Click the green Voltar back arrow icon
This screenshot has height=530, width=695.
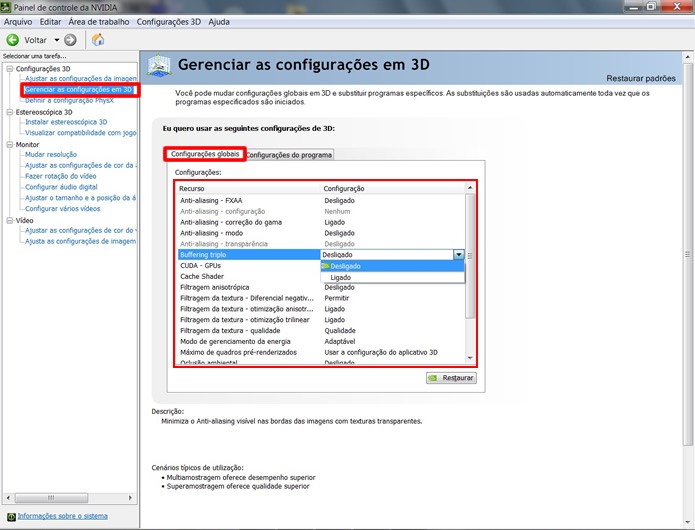point(12,40)
